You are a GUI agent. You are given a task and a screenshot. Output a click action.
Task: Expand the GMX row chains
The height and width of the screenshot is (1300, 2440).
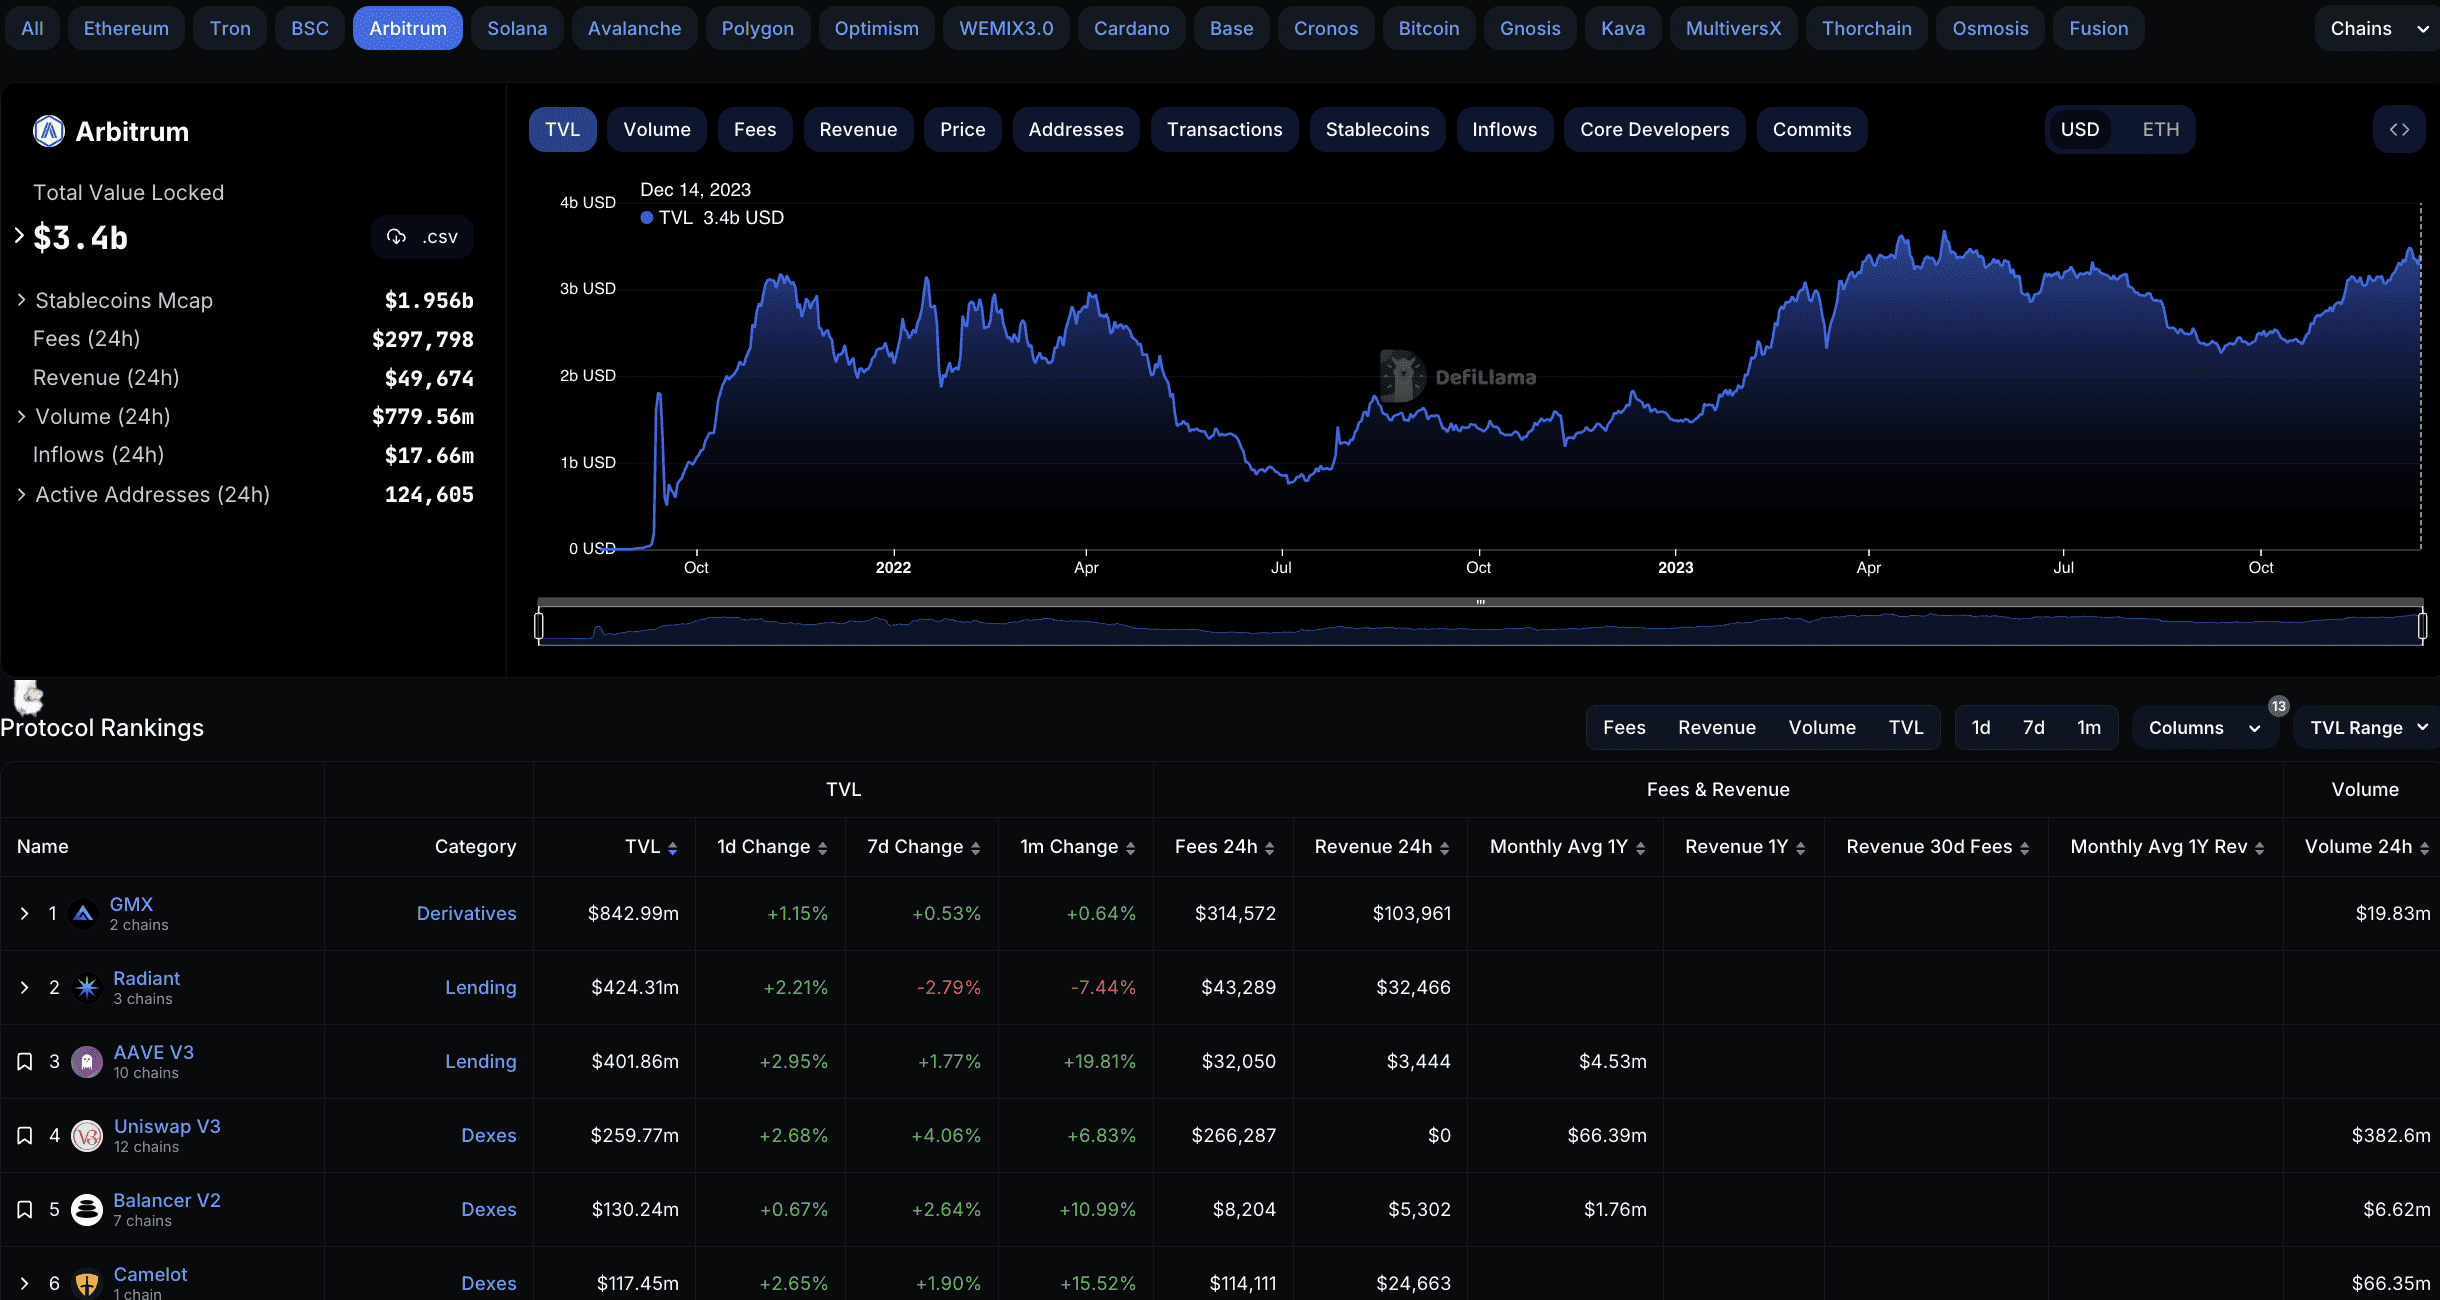pos(25,913)
